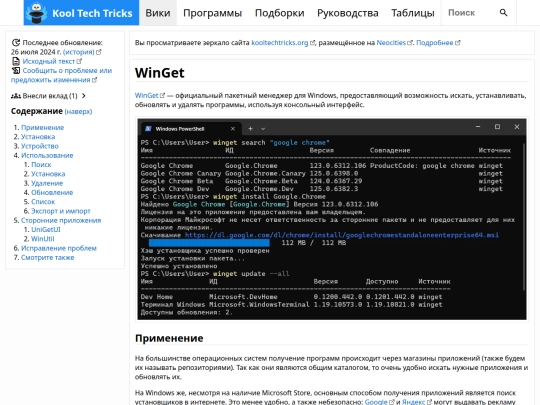Click the Применение section heading

(169, 338)
